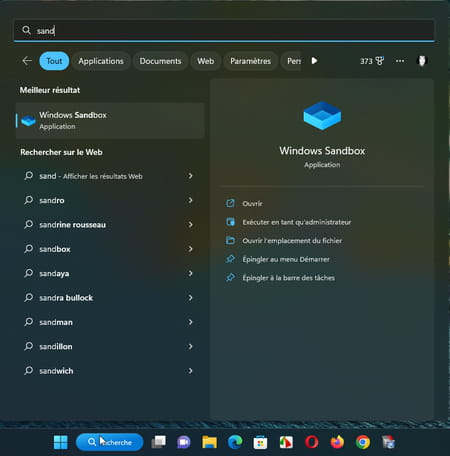Select the 'sandra bullock' web suggestion
The width and height of the screenshot is (450, 456).
coord(110,298)
